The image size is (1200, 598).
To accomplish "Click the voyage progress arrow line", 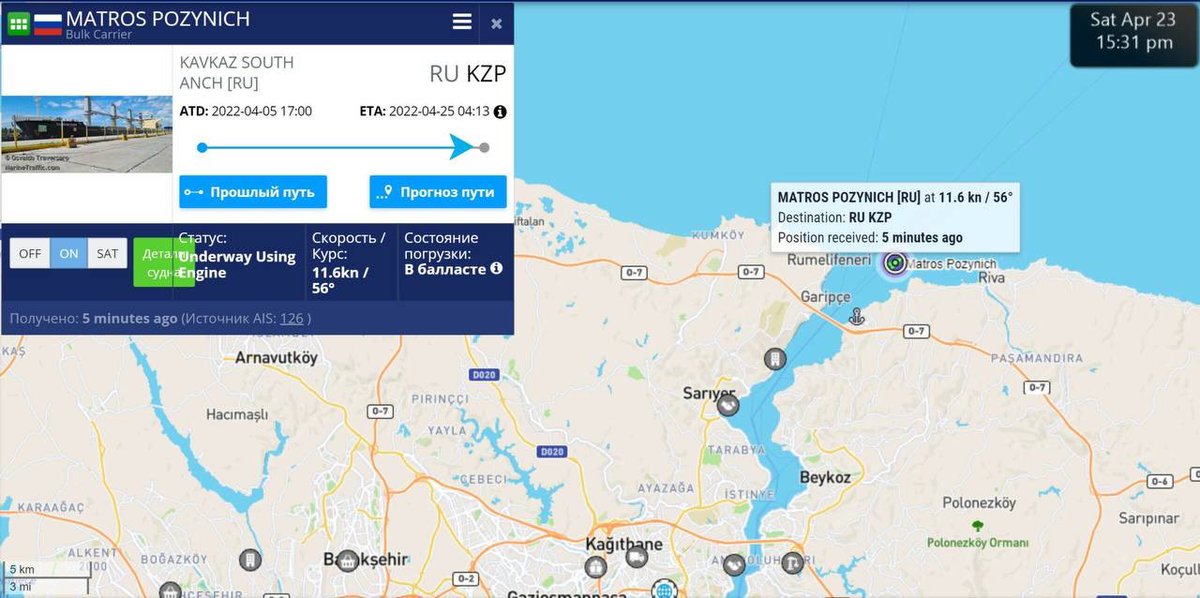I will 343,147.
